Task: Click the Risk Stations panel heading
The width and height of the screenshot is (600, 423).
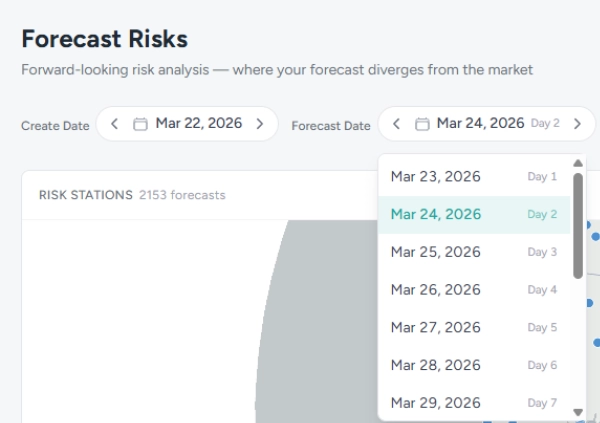Action: [x=85, y=195]
